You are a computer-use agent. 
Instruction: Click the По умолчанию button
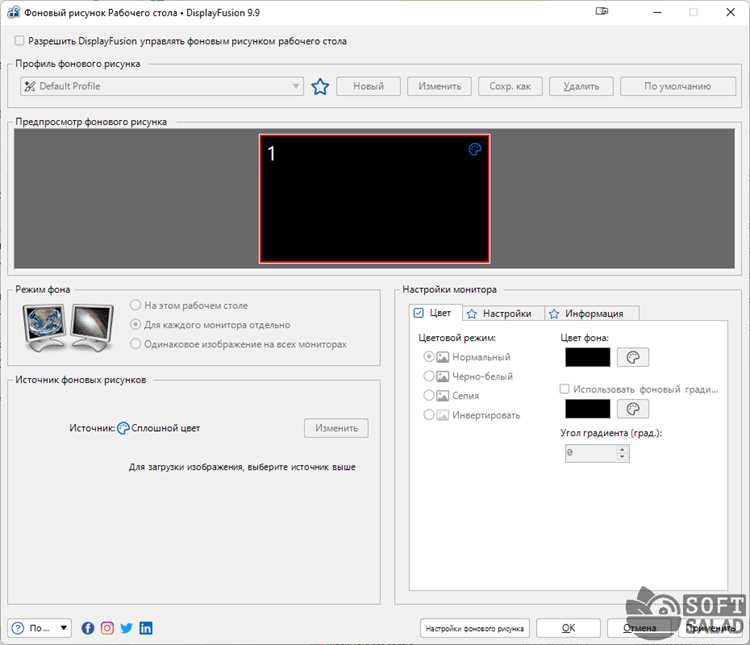point(678,87)
